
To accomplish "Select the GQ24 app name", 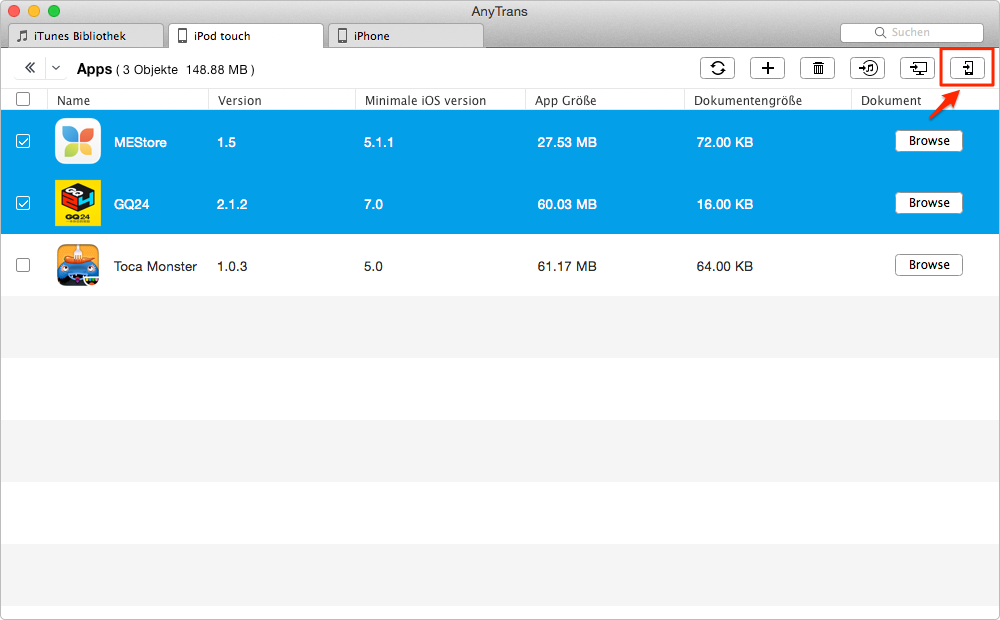I will pyautogui.click(x=131, y=204).
